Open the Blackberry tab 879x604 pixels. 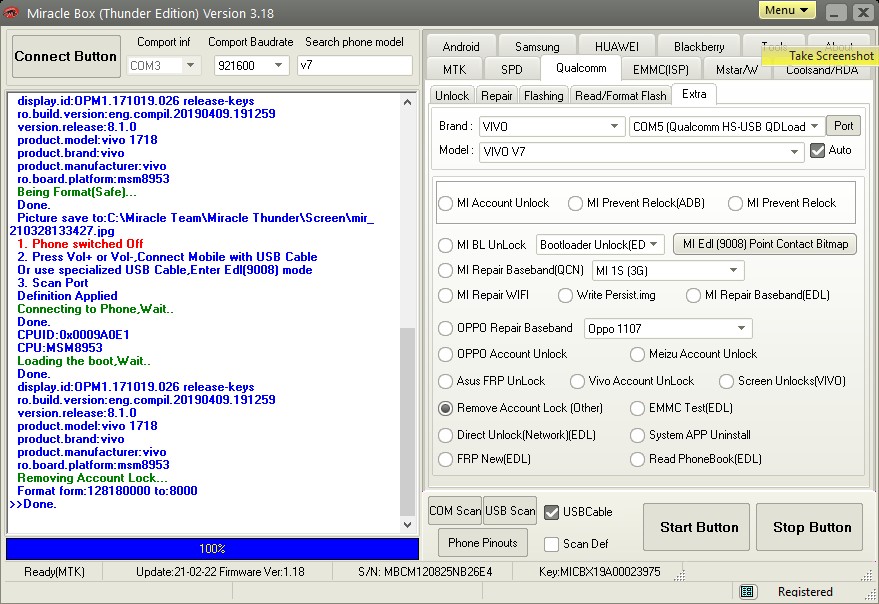click(x=698, y=47)
